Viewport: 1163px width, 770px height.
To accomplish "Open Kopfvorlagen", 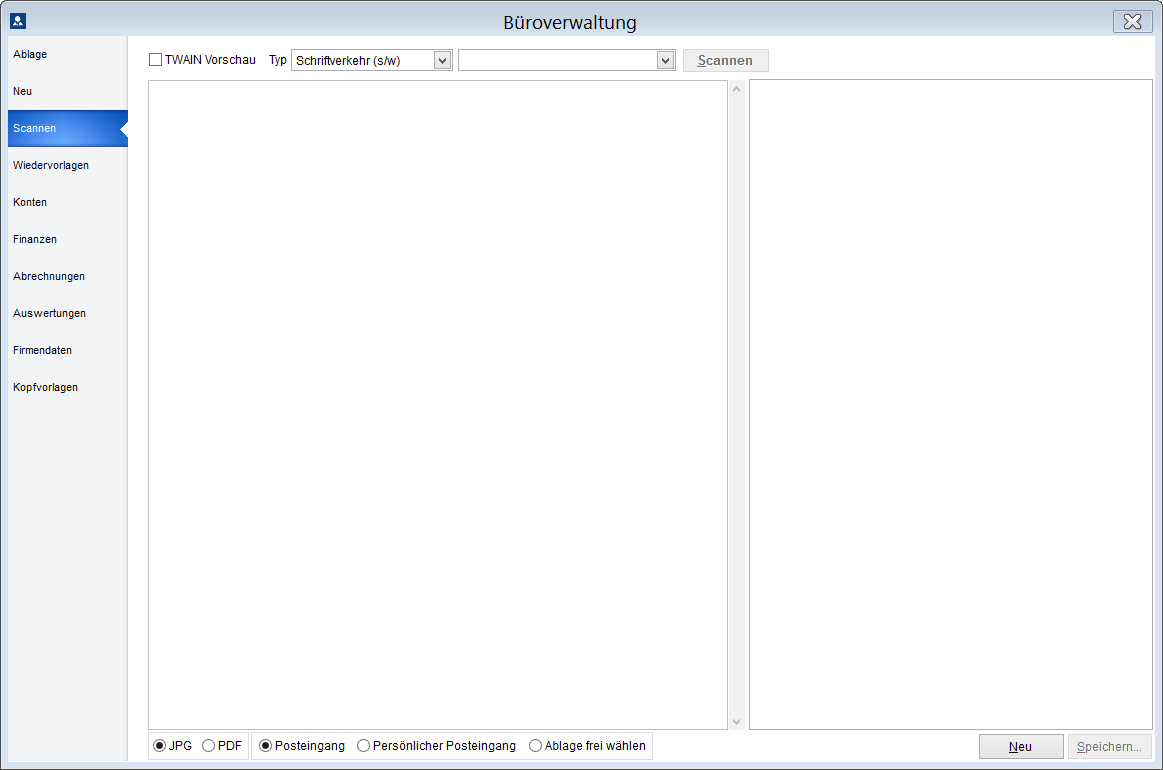I will [67, 387].
